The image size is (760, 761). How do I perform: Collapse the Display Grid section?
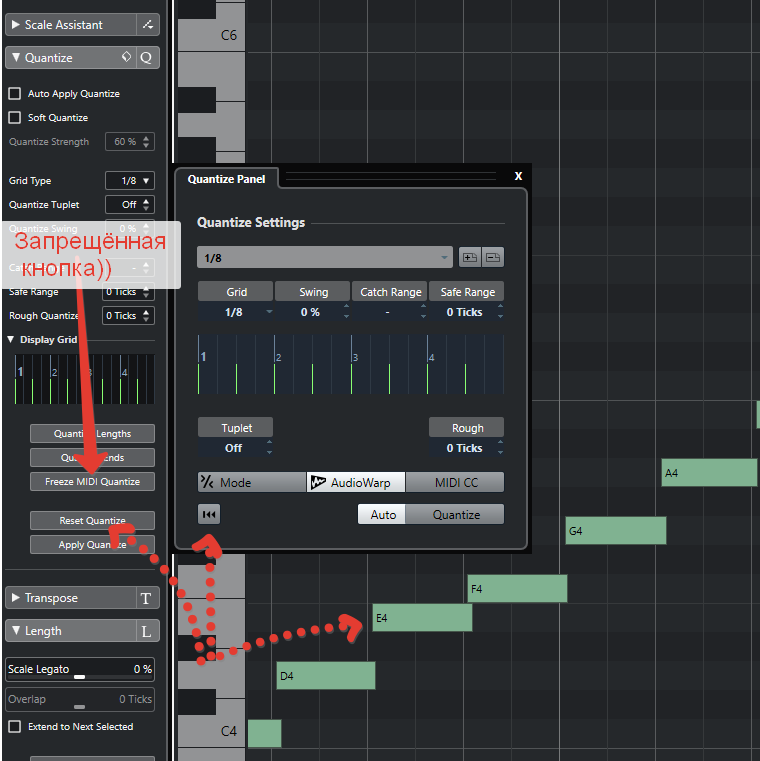[x=11, y=339]
